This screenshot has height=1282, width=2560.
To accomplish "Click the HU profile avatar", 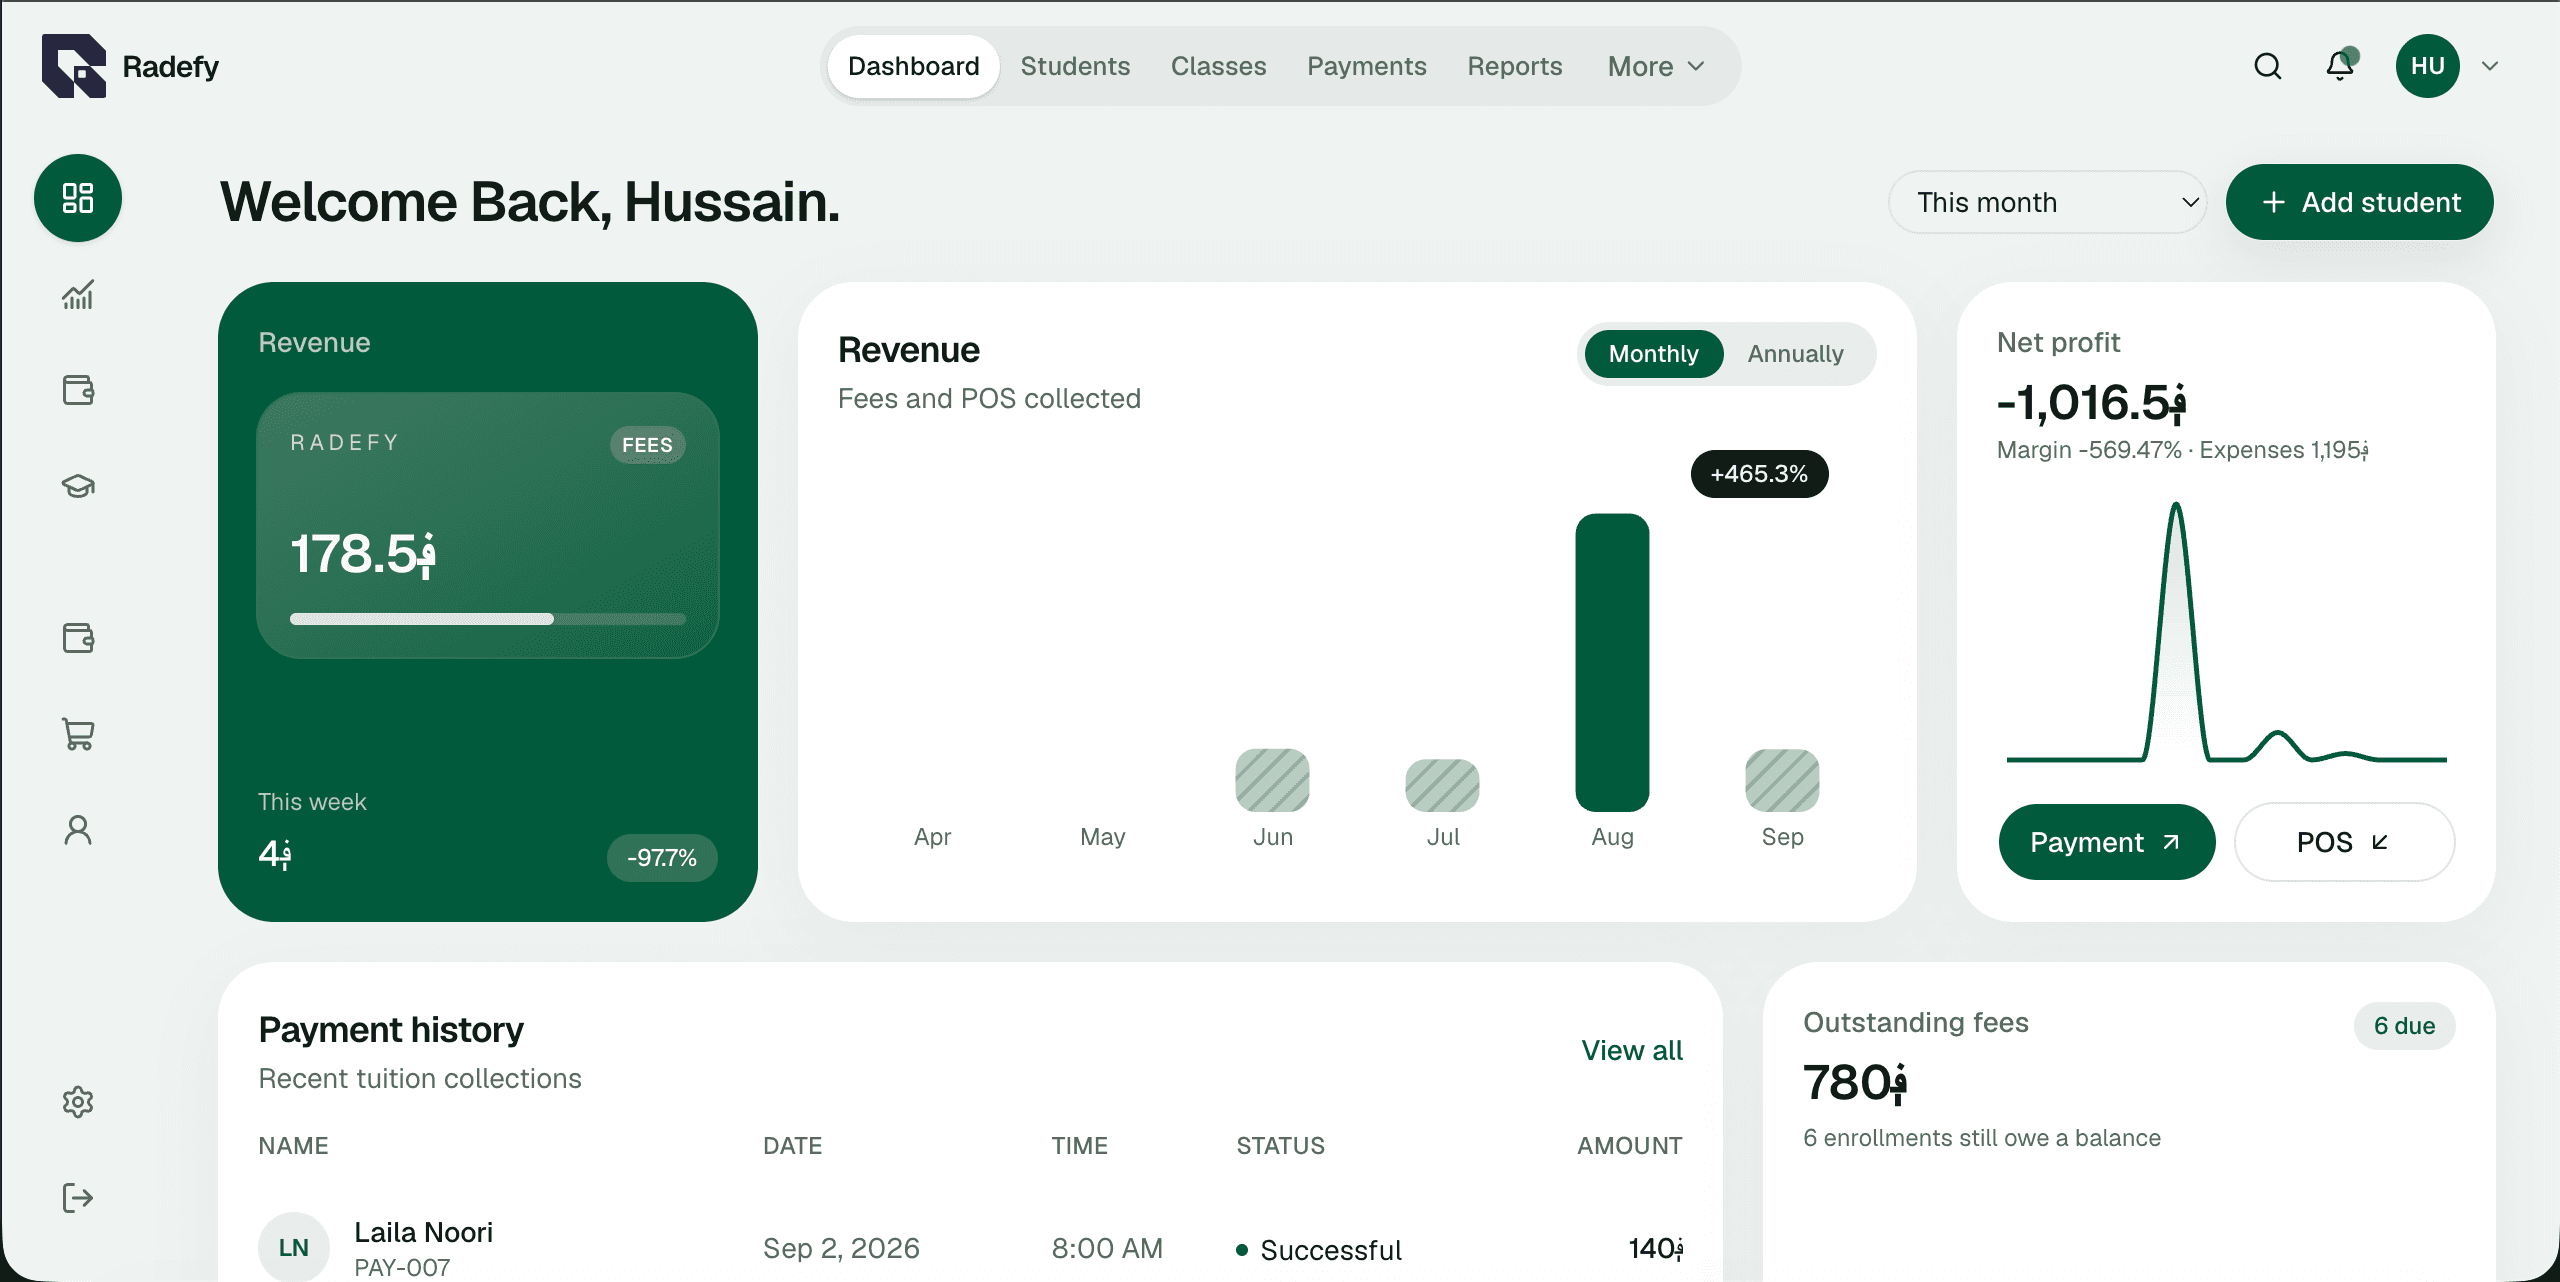I will [x=2427, y=66].
